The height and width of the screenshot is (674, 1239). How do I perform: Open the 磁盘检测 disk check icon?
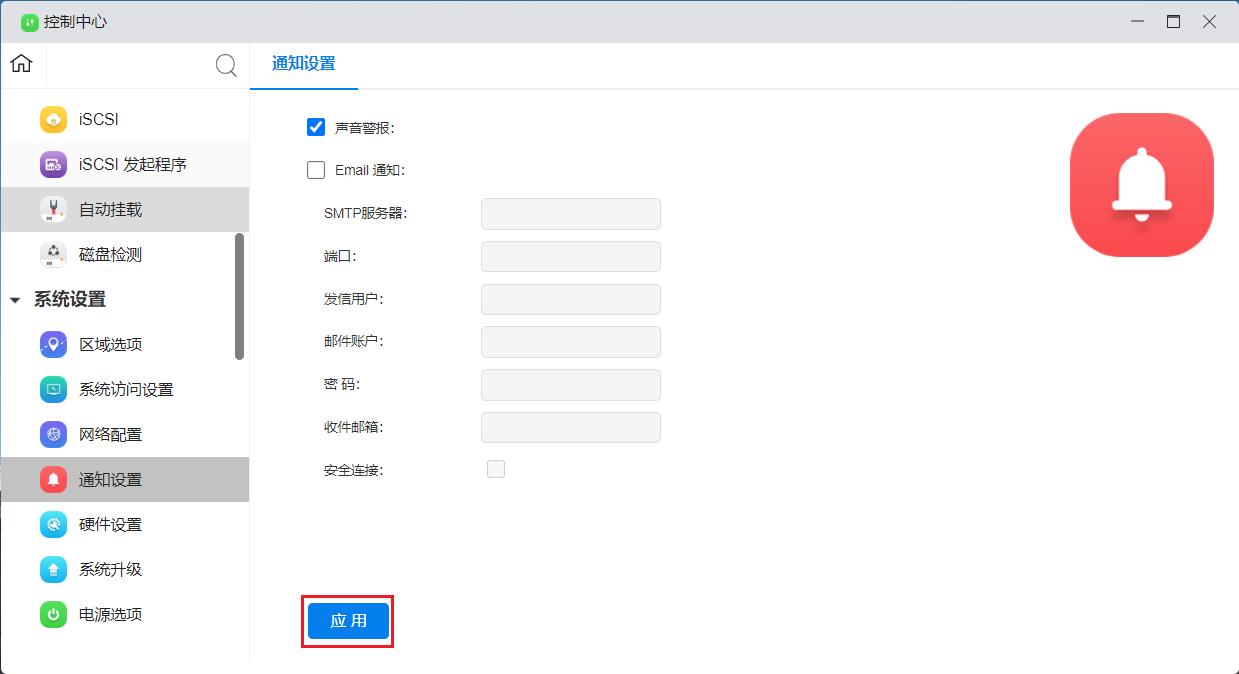53,254
